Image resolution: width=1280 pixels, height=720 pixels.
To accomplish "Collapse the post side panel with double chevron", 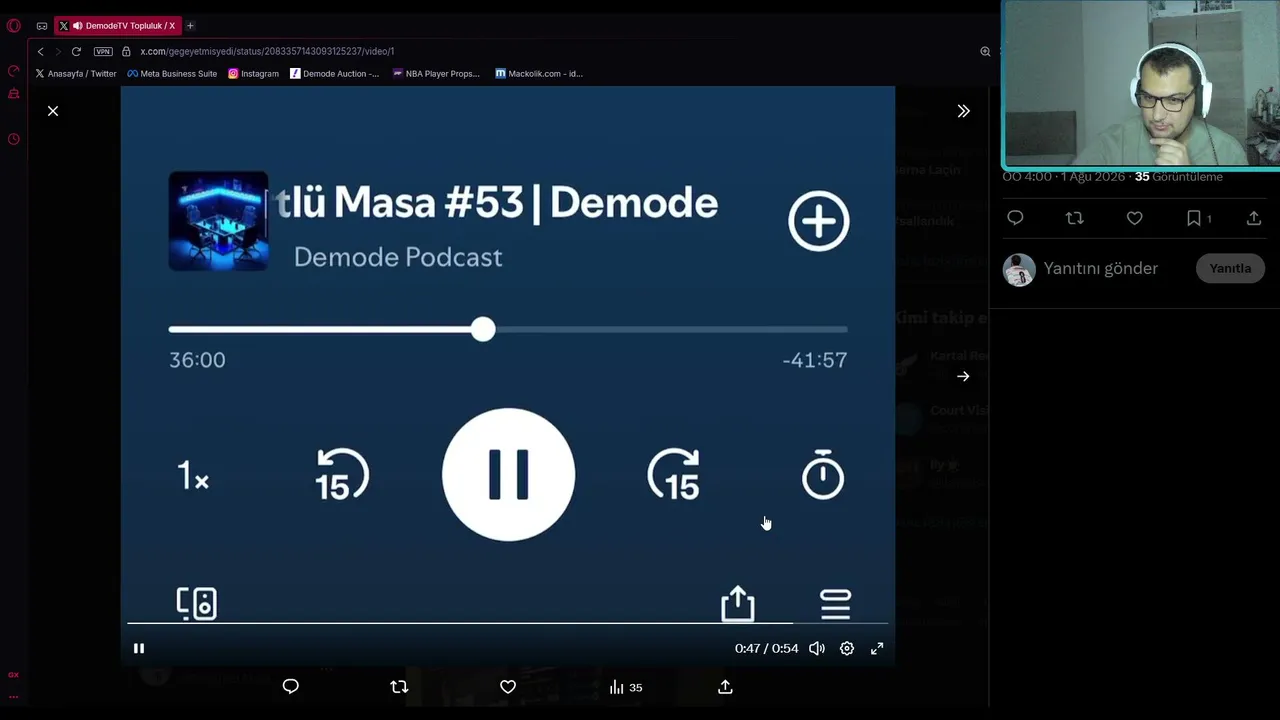I will tap(963, 111).
